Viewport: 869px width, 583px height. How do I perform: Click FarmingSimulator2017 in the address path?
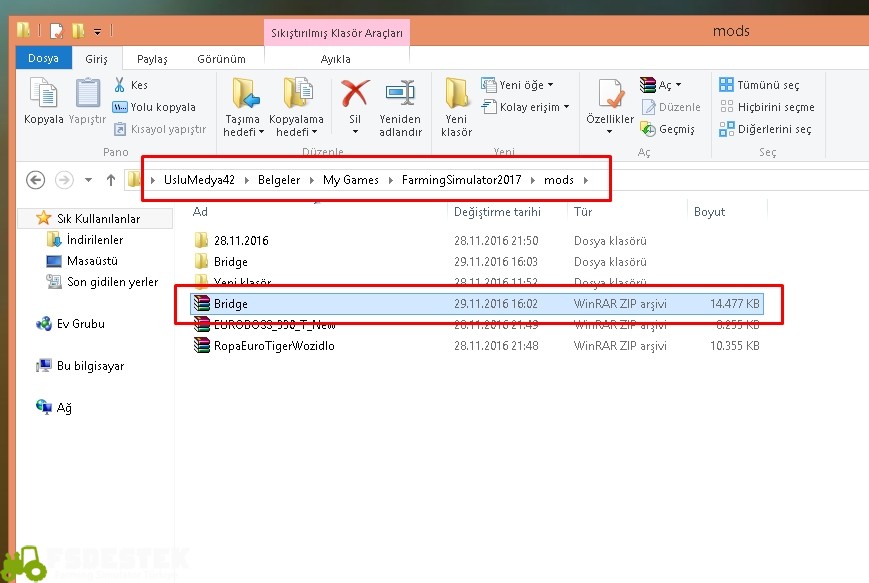coord(463,180)
